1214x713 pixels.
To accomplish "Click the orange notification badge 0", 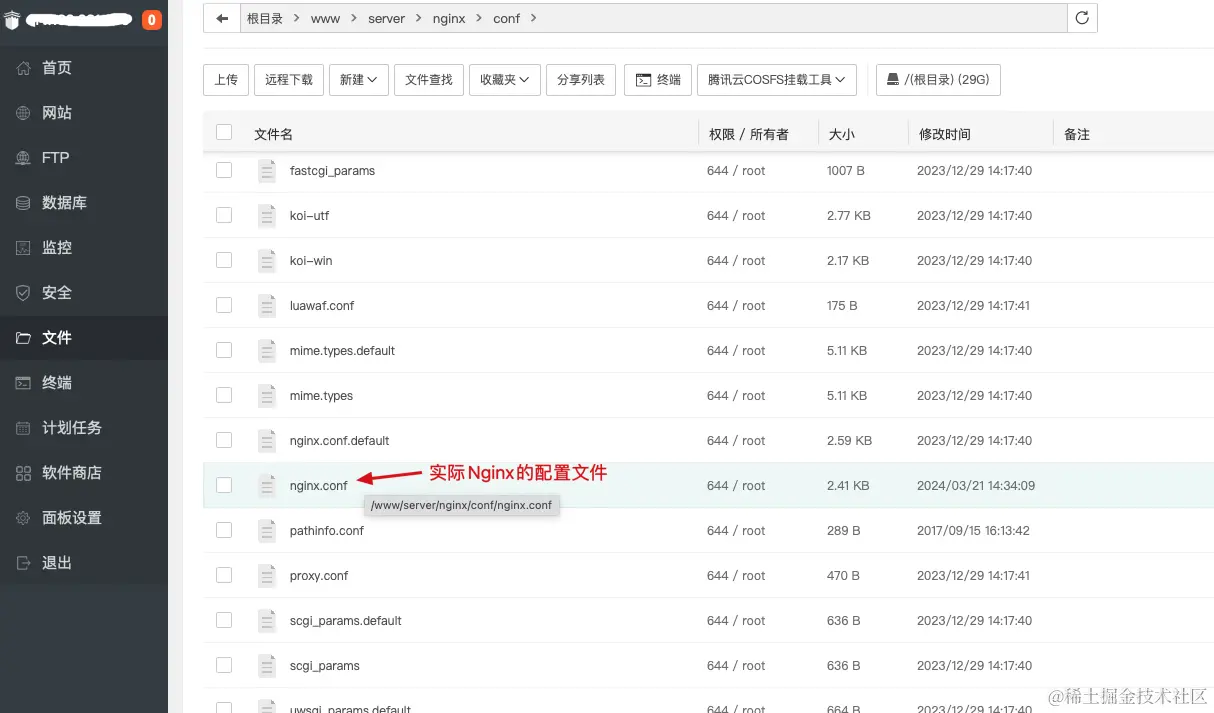I will pos(151,19).
